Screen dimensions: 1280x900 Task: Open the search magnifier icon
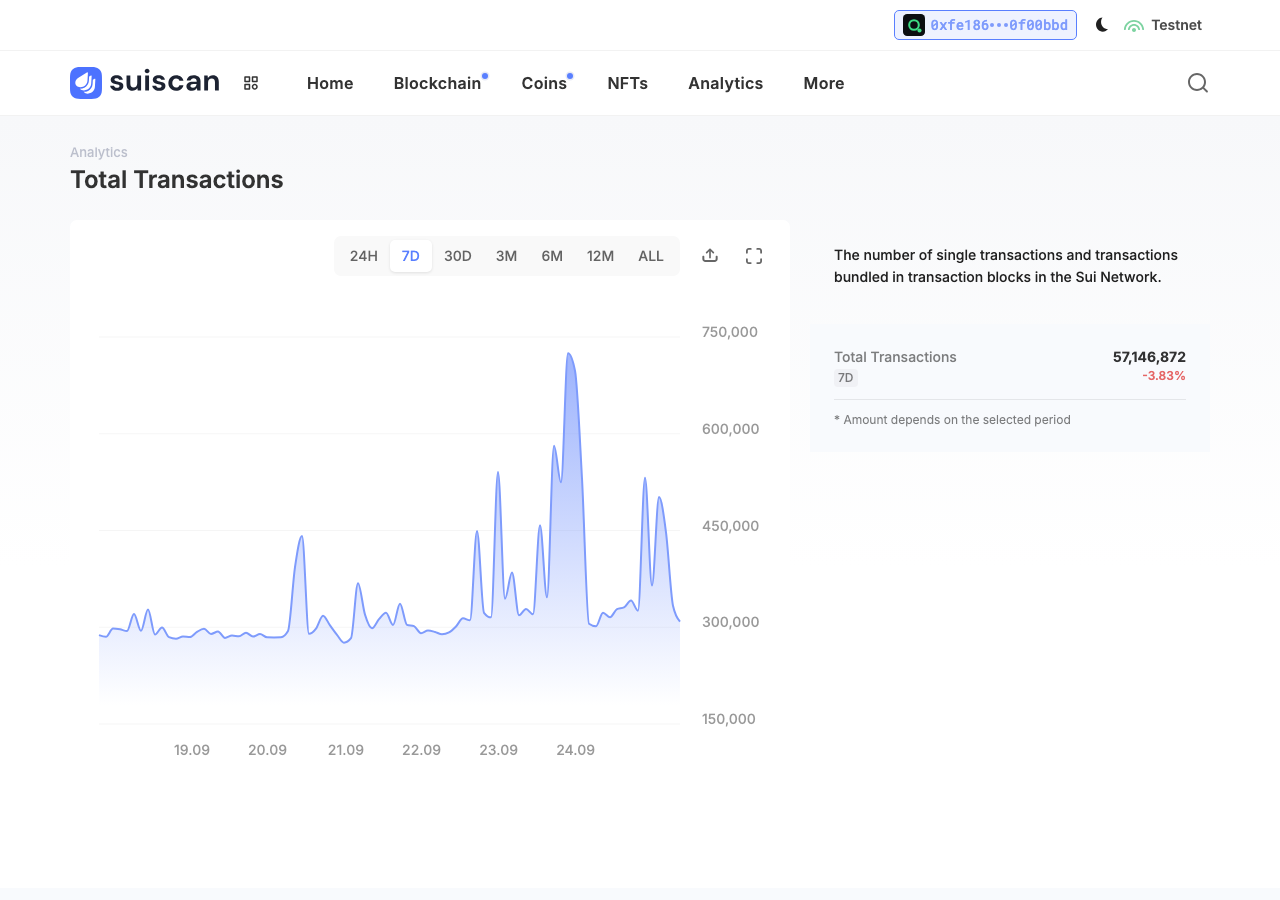coord(1198,83)
